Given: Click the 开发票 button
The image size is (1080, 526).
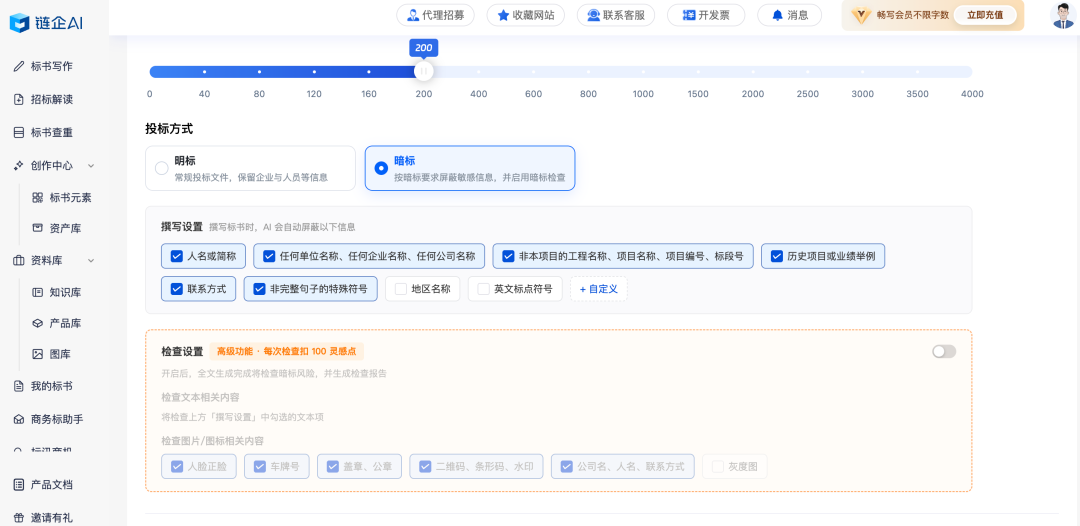Looking at the screenshot, I should [706, 15].
